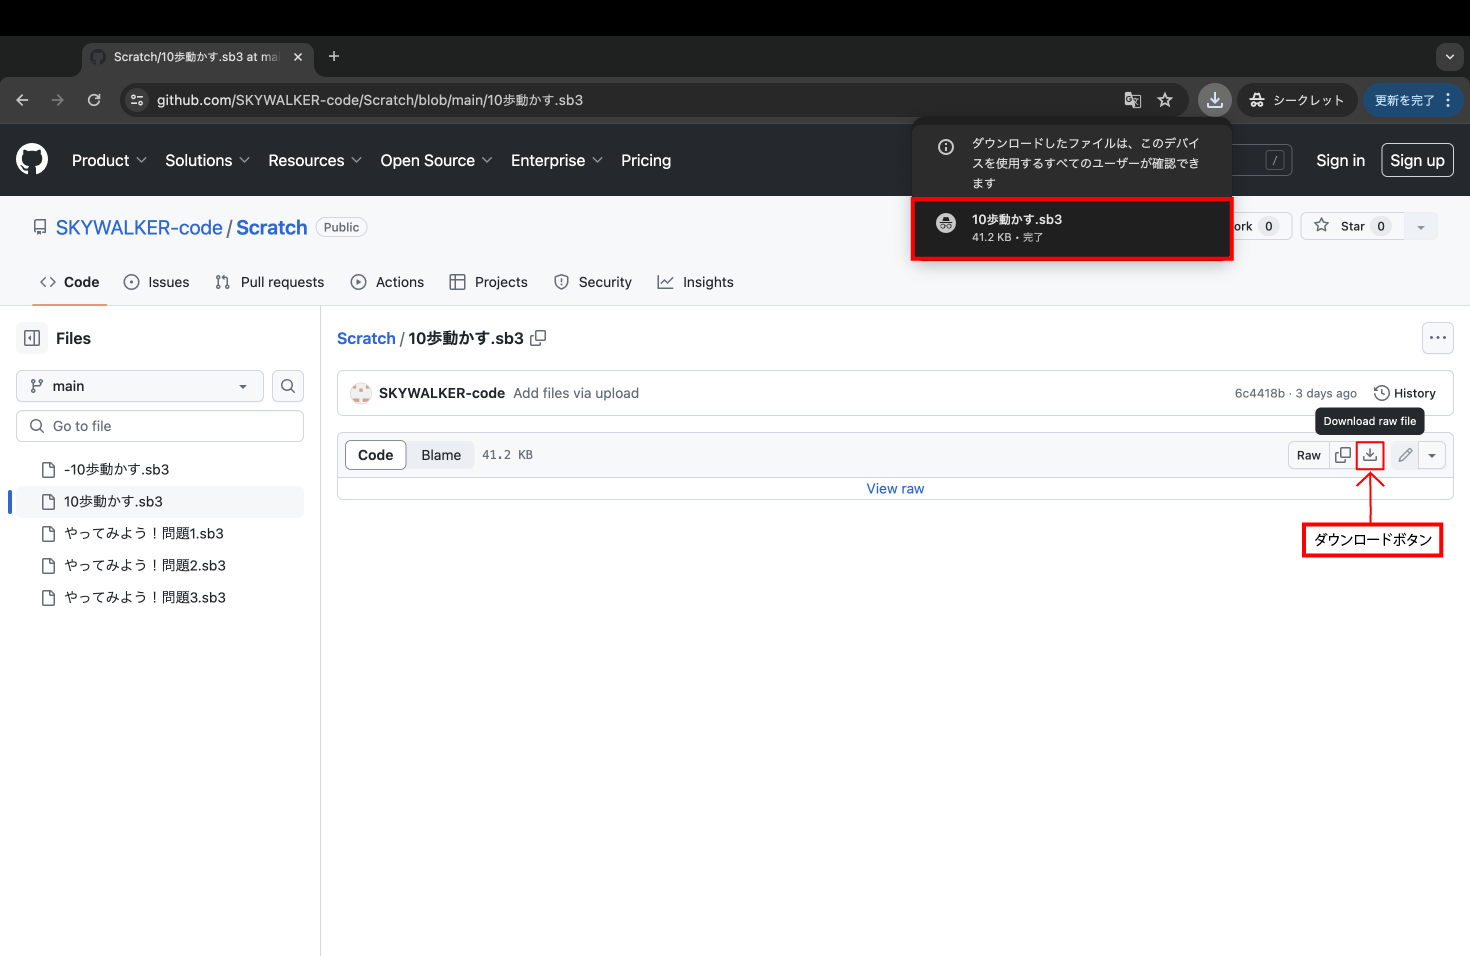Expand the Enterprise menu
This screenshot has width=1470, height=956.
point(557,160)
